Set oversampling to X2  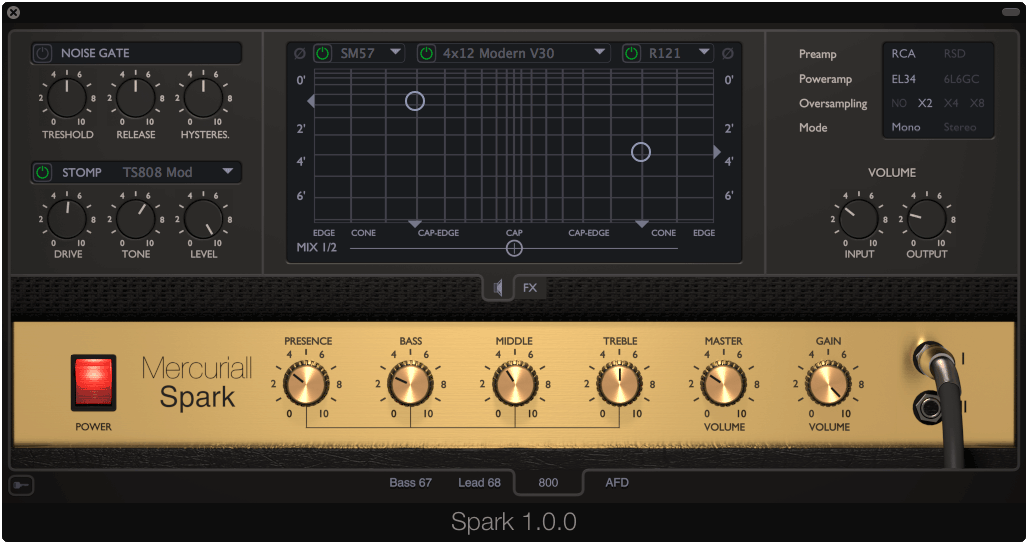(925, 103)
